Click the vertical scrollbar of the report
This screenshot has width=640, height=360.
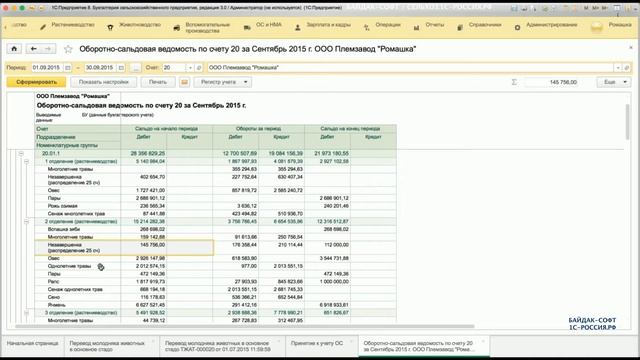pos(627,122)
